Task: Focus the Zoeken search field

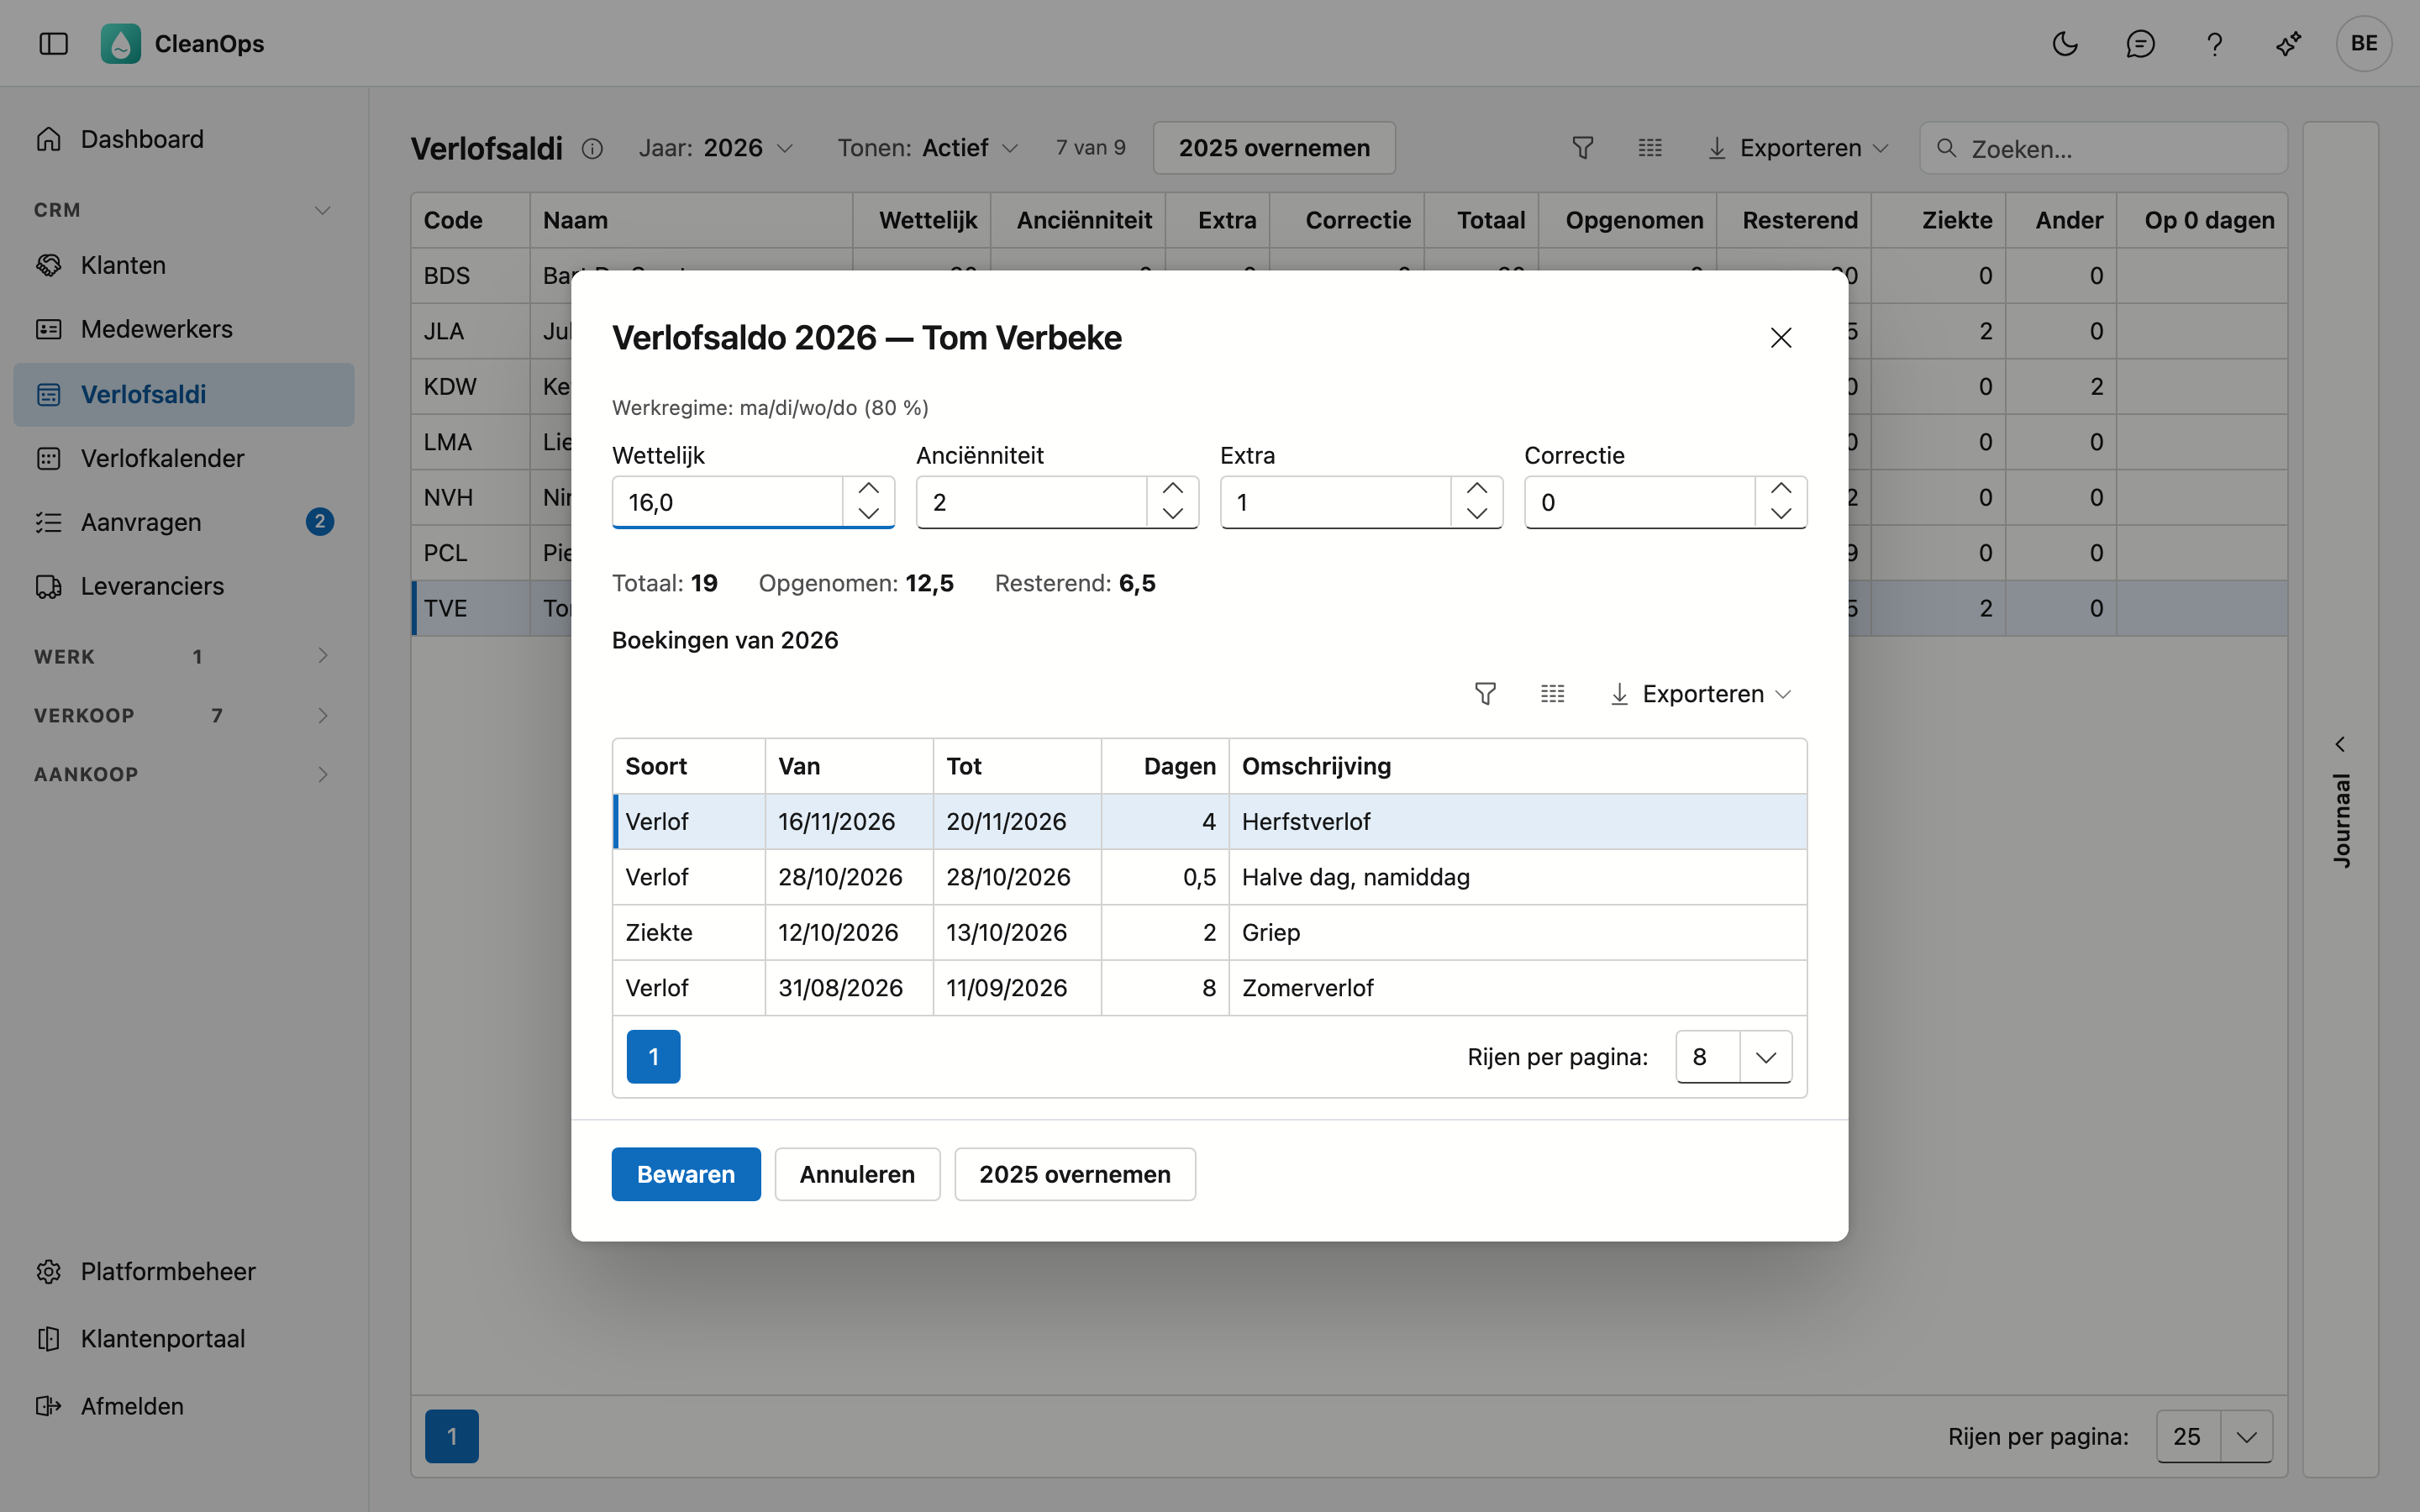Action: [2103, 148]
